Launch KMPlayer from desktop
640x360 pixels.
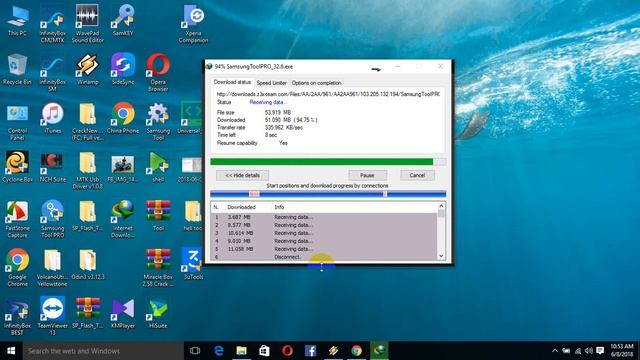(122, 313)
